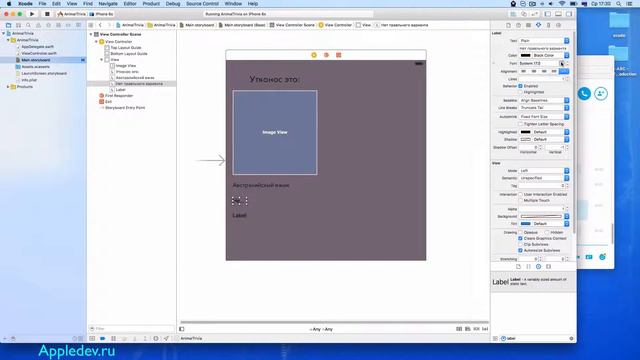
Task: Open the view Mode Left dropdown
Action: point(544,171)
